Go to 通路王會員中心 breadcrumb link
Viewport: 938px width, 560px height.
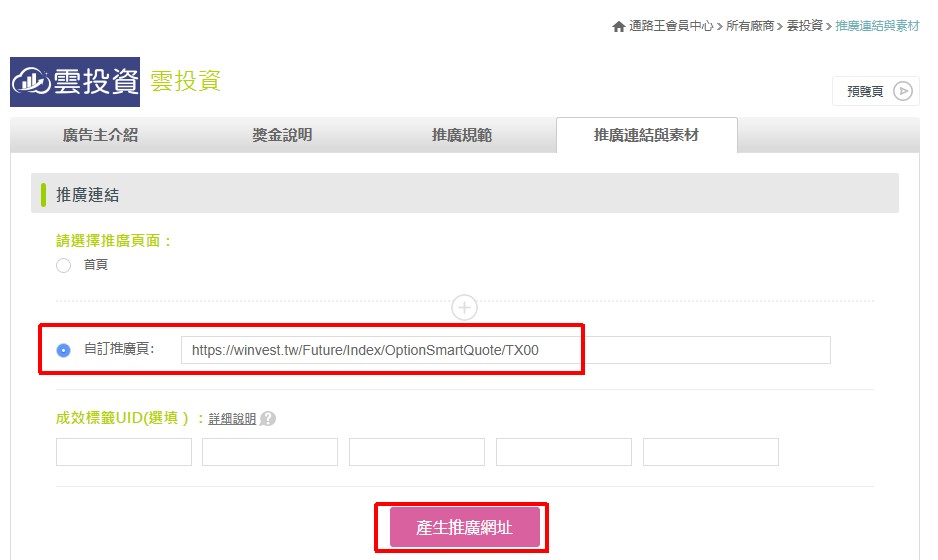tap(671, 26)
